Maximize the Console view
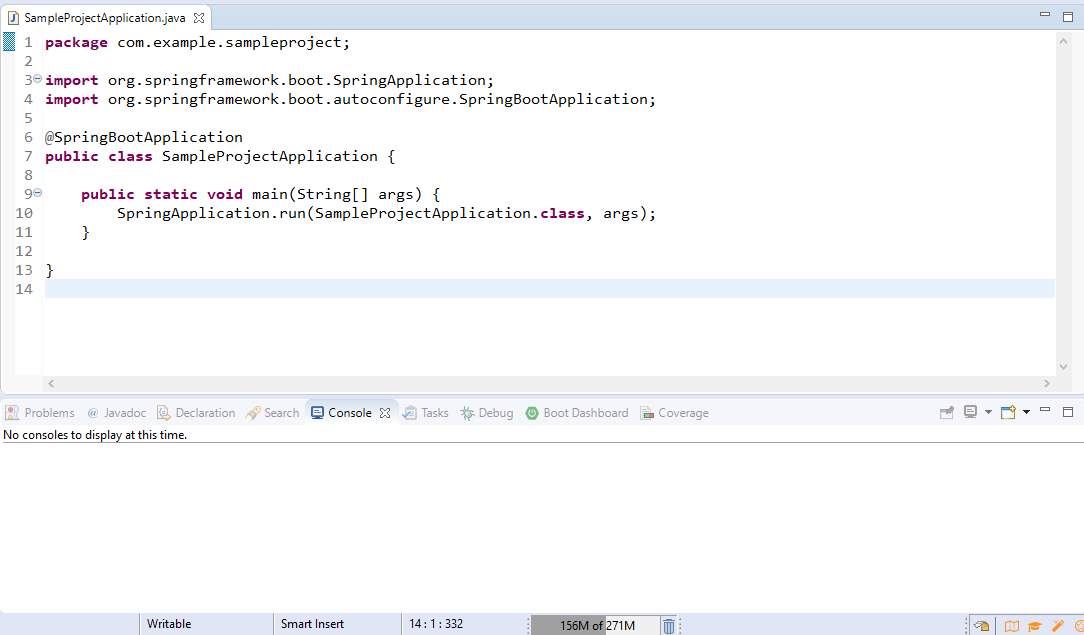 [x=1068, y=411]
